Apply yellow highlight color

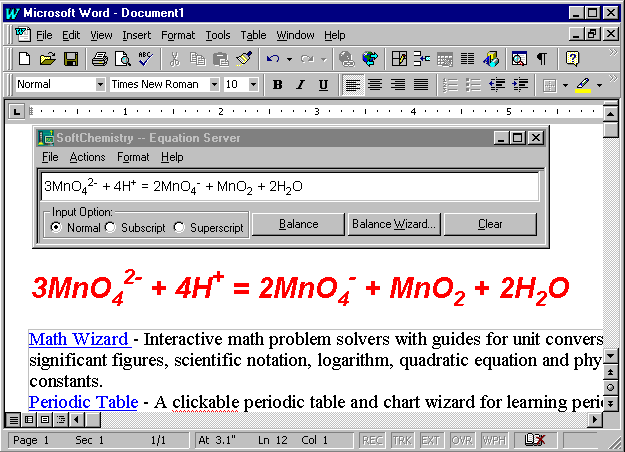[x=583, y=85]
